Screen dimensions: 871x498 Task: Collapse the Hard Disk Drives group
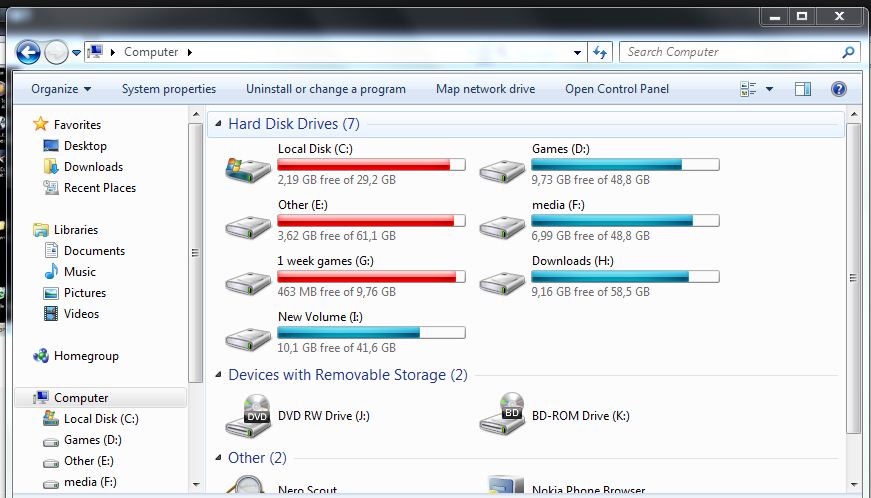tap(218, 124)
